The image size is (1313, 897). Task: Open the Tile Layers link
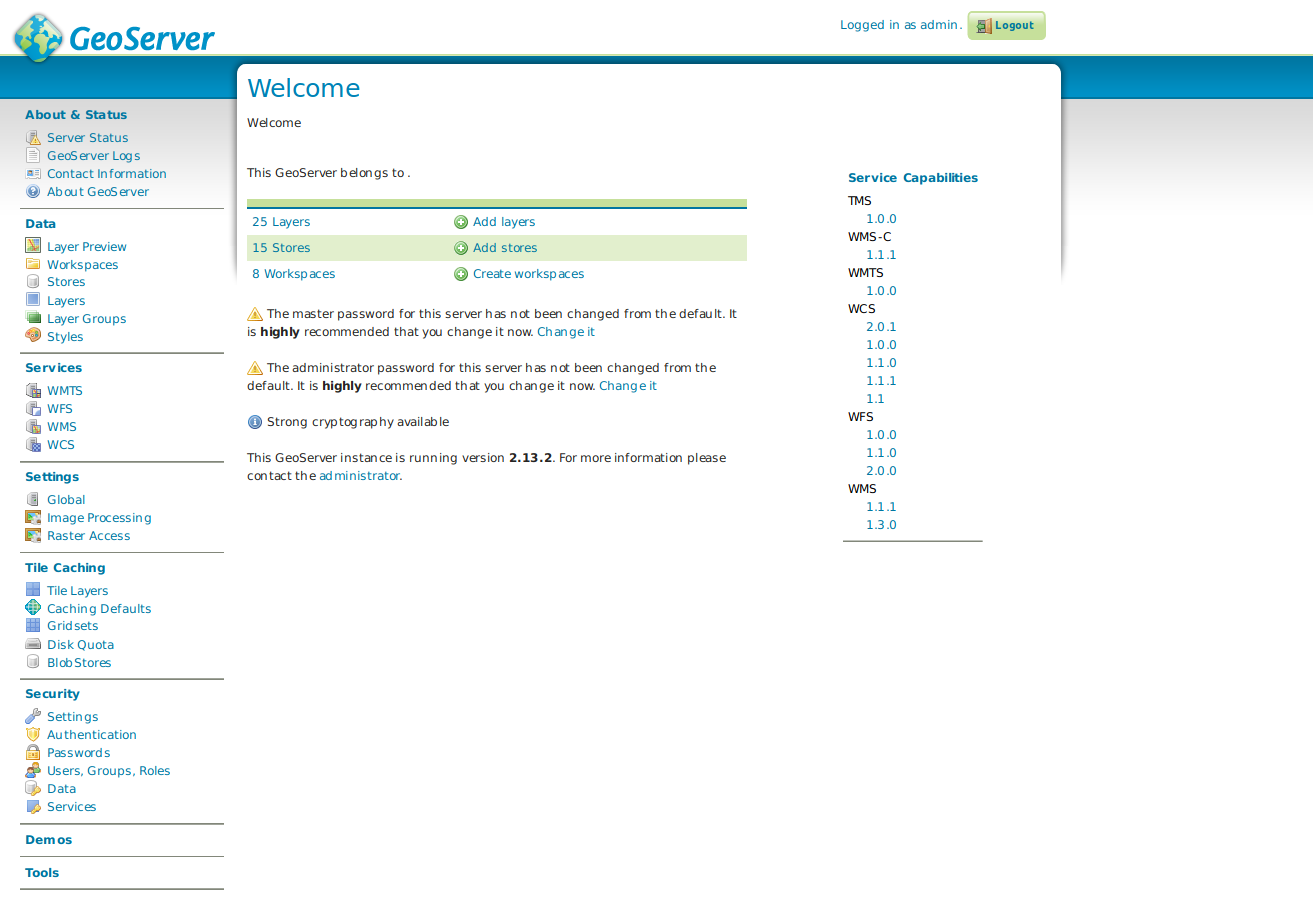coord(78,591)
